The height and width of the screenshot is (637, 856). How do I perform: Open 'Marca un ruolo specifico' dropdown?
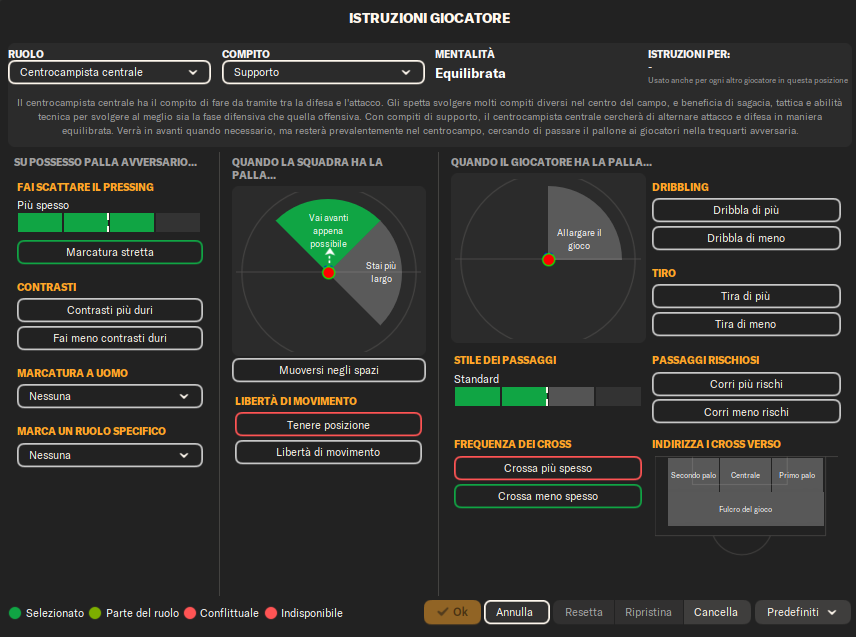point(109,455)
